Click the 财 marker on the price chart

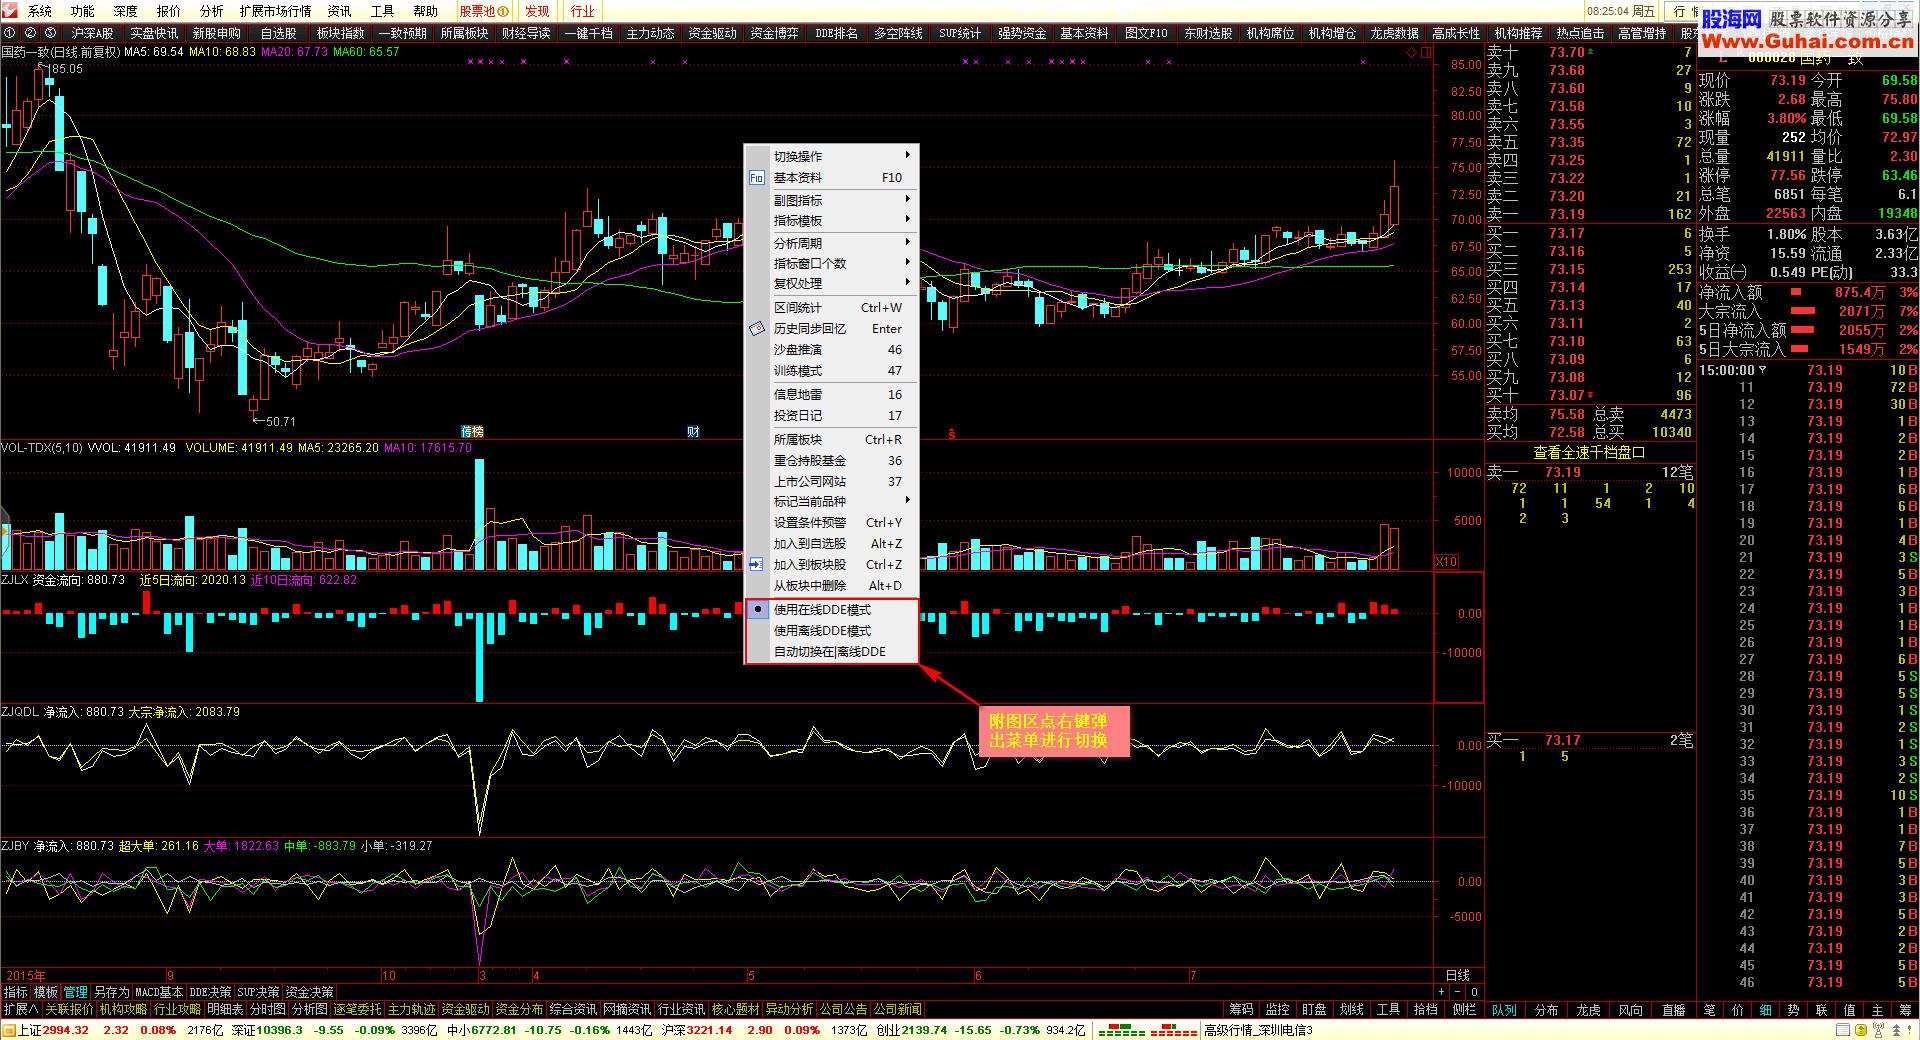693,432
